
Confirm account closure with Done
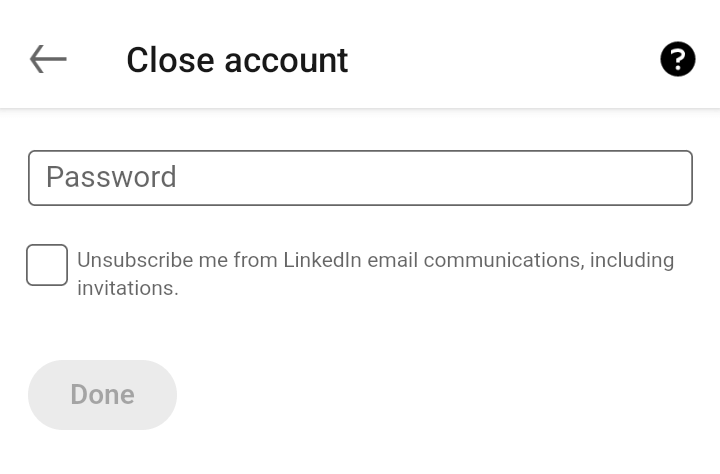tap(102, 395)
